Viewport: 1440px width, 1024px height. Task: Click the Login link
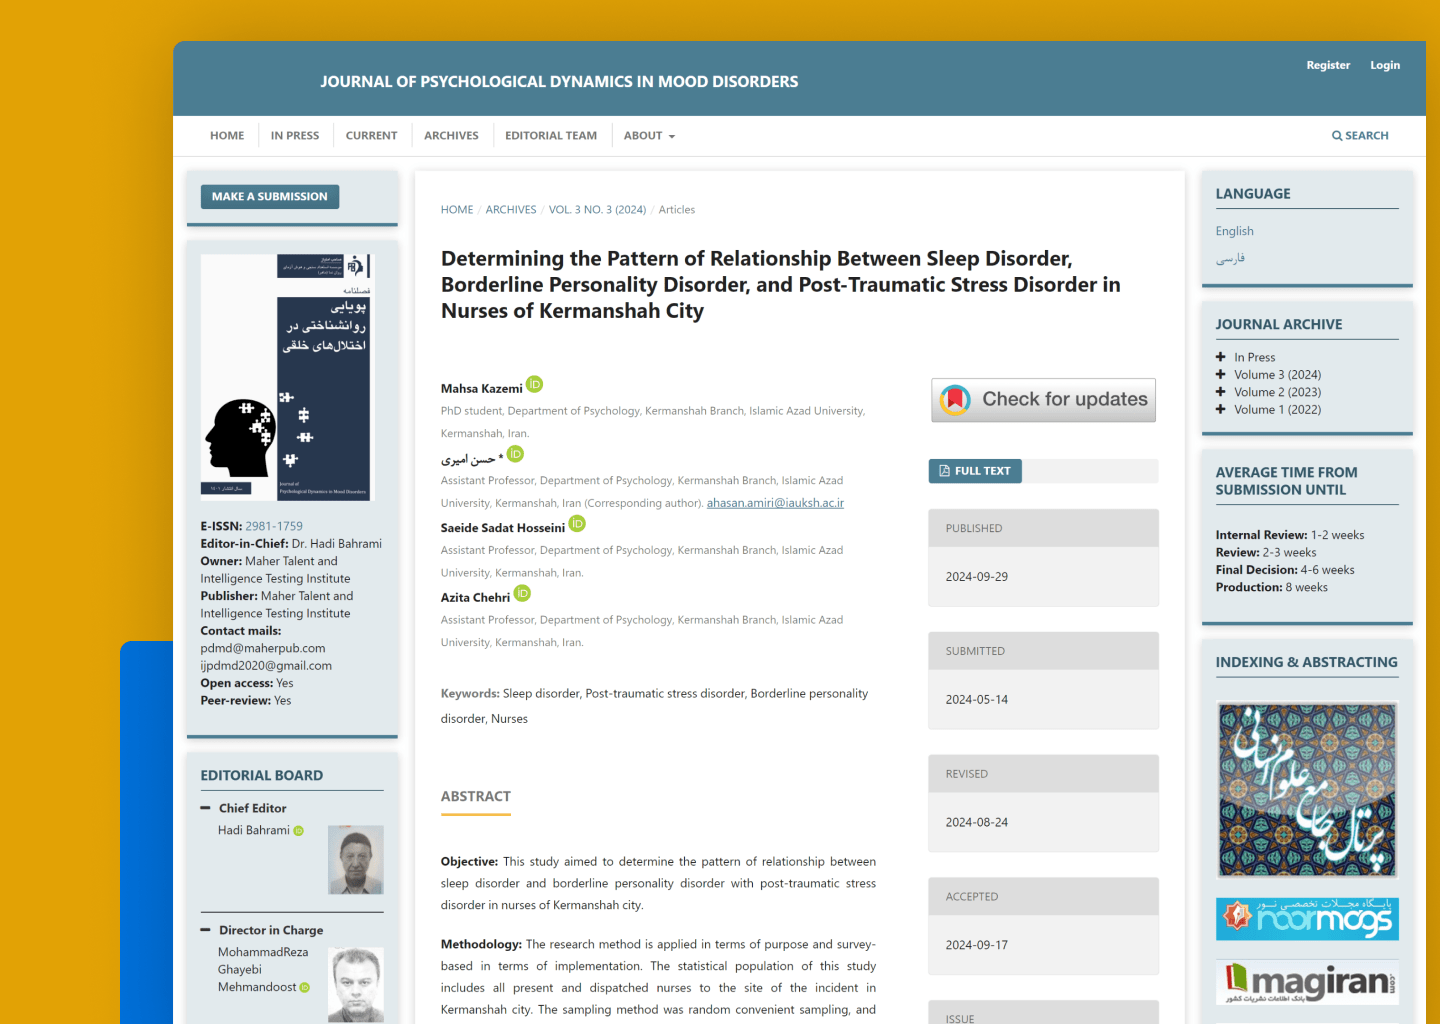pos(1385,65)
